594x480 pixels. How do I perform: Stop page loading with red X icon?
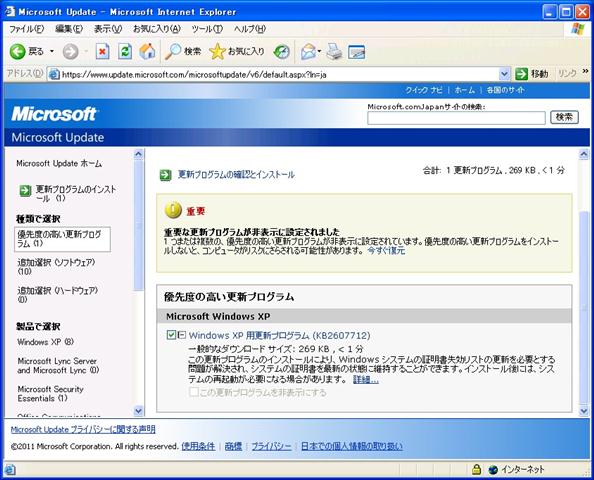(x=102, y=52)
